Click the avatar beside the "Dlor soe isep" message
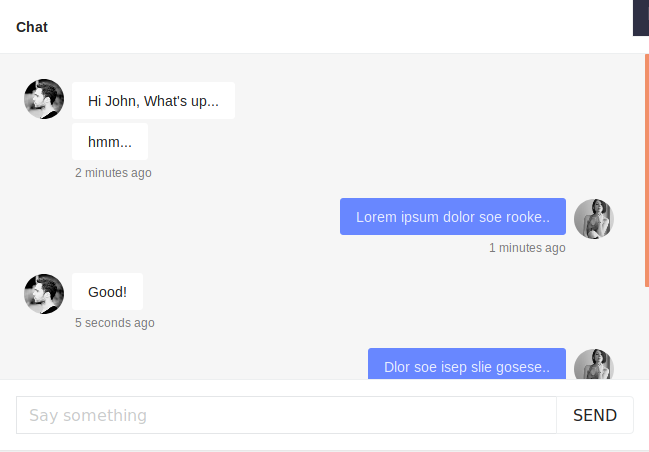The height and width of the screenshot is (452, 649). click(x=593, y=365)
